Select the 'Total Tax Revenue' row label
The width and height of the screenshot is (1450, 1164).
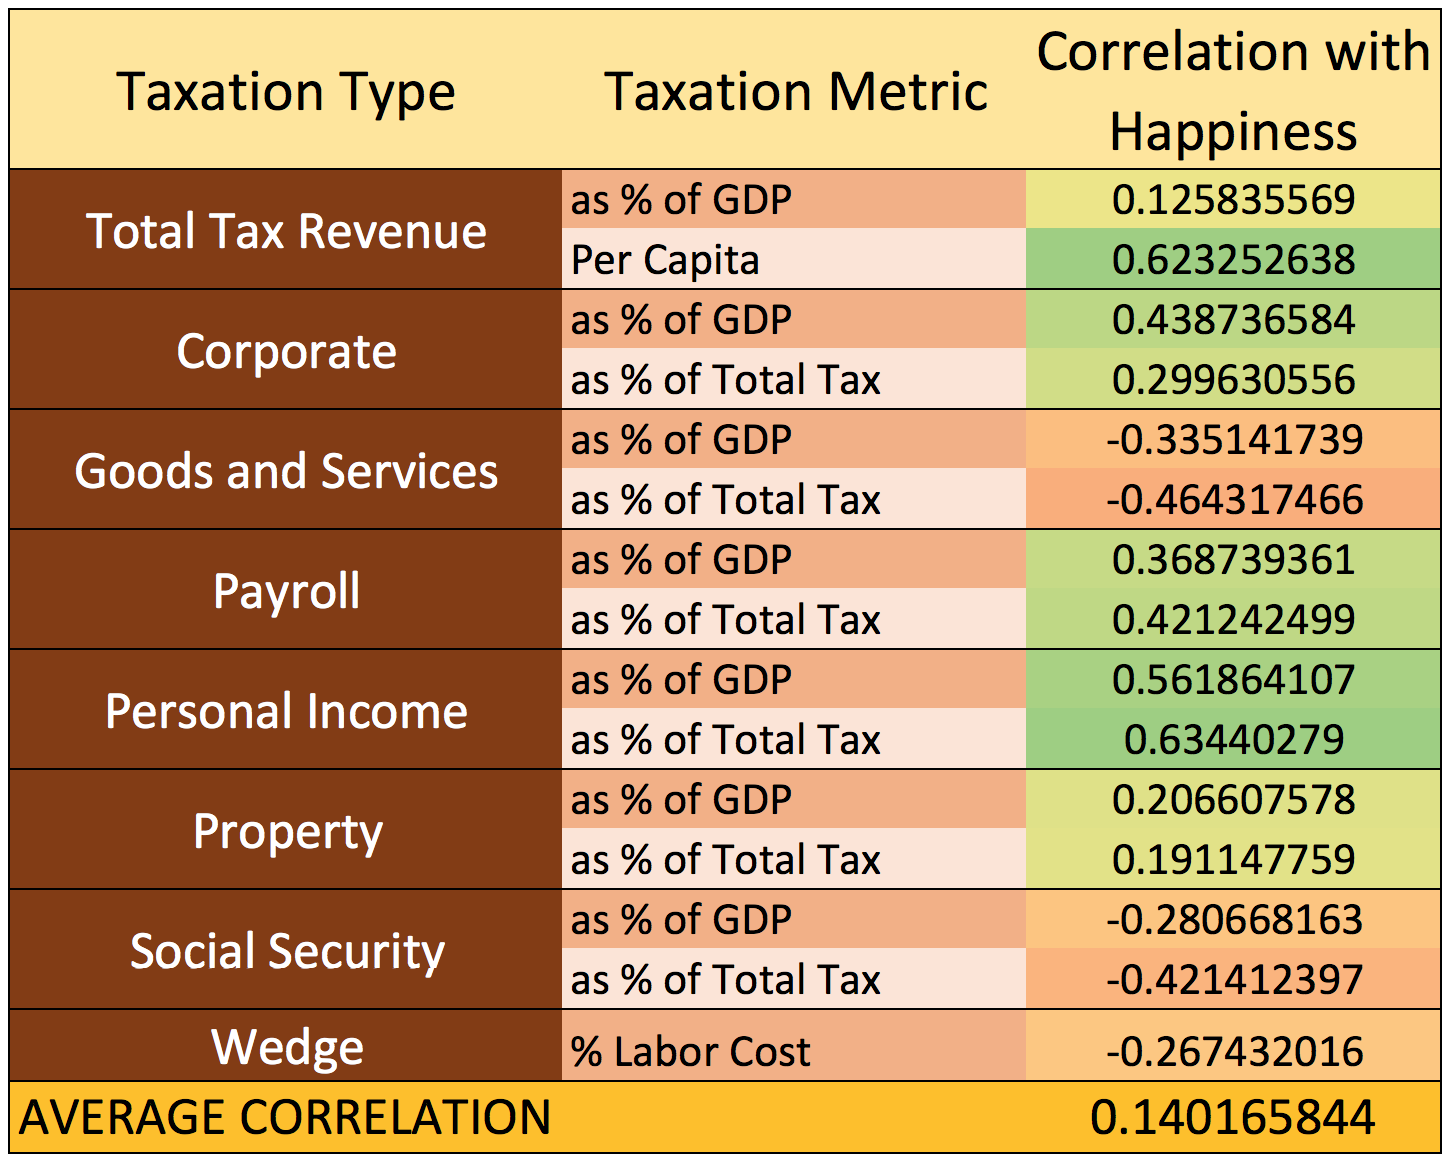tap(286, 231)
